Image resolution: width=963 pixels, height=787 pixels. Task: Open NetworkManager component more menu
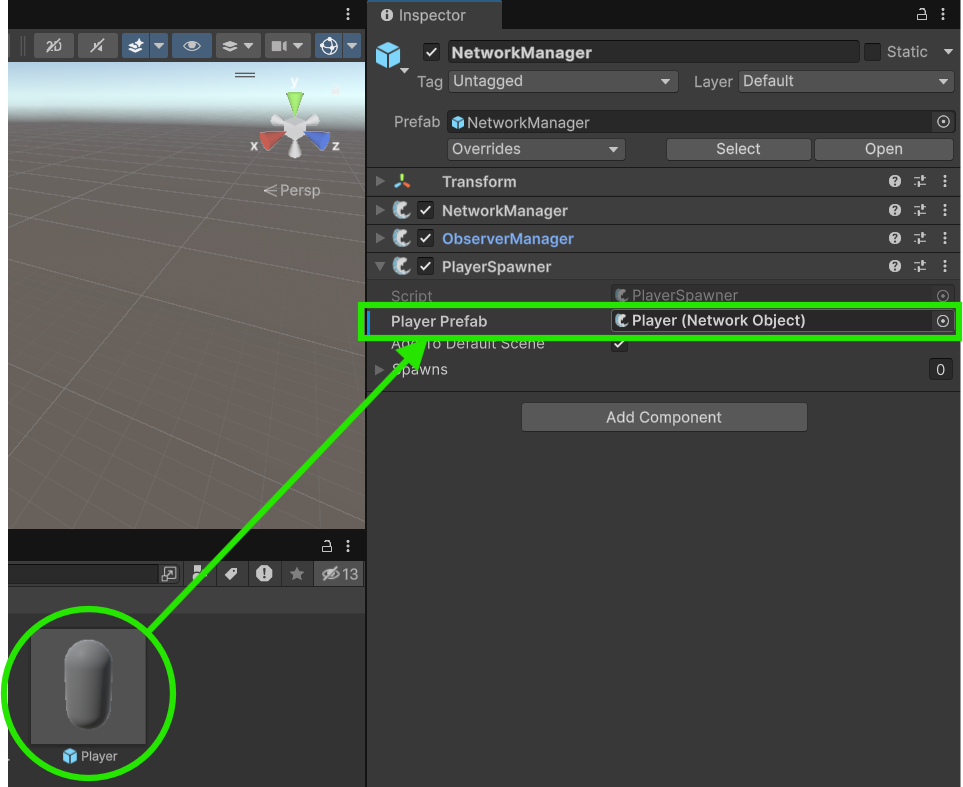[945, 210]
